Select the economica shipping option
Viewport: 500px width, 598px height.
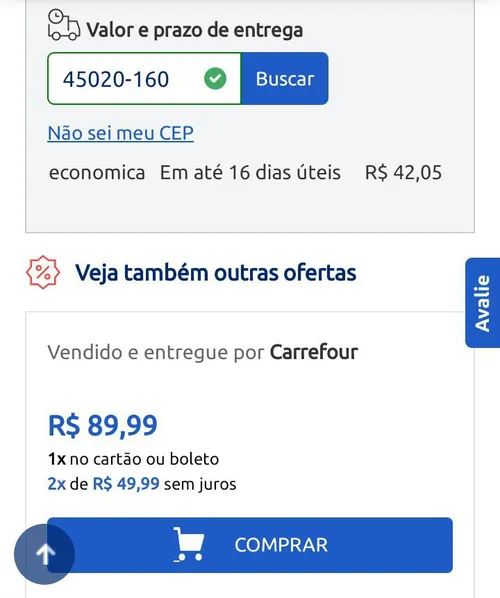[x=97, y=172]
